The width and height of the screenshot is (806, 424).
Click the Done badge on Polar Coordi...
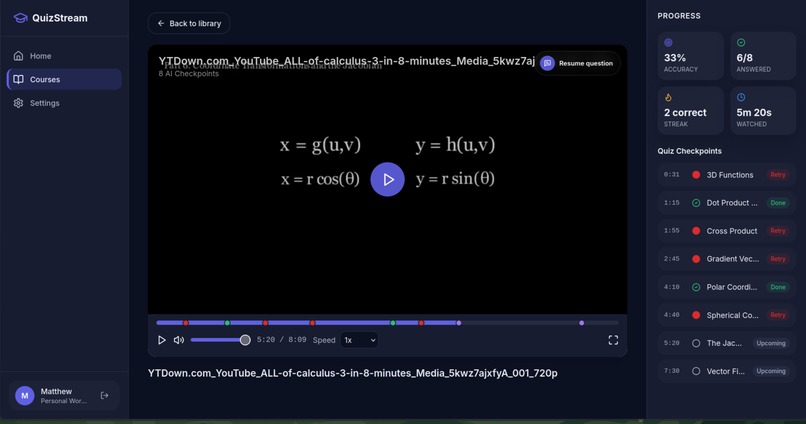coord(778,287)
